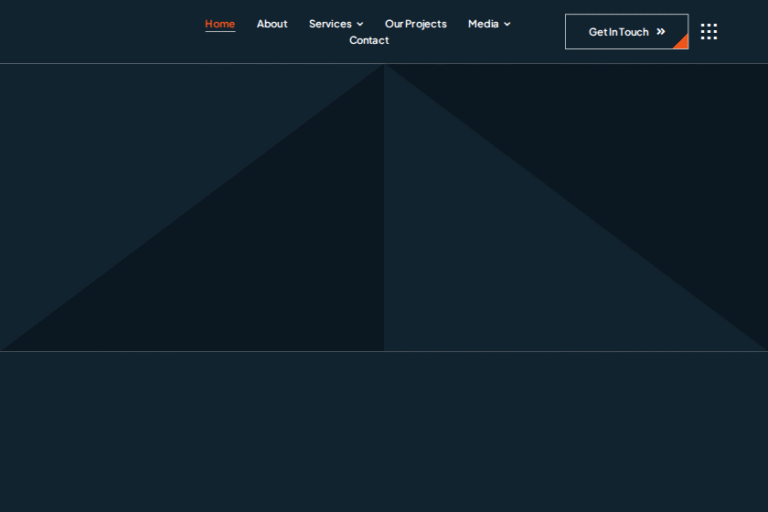Click the chevron icon beside Media
This screenshot has height=512, width=768.
click(507, 24)
